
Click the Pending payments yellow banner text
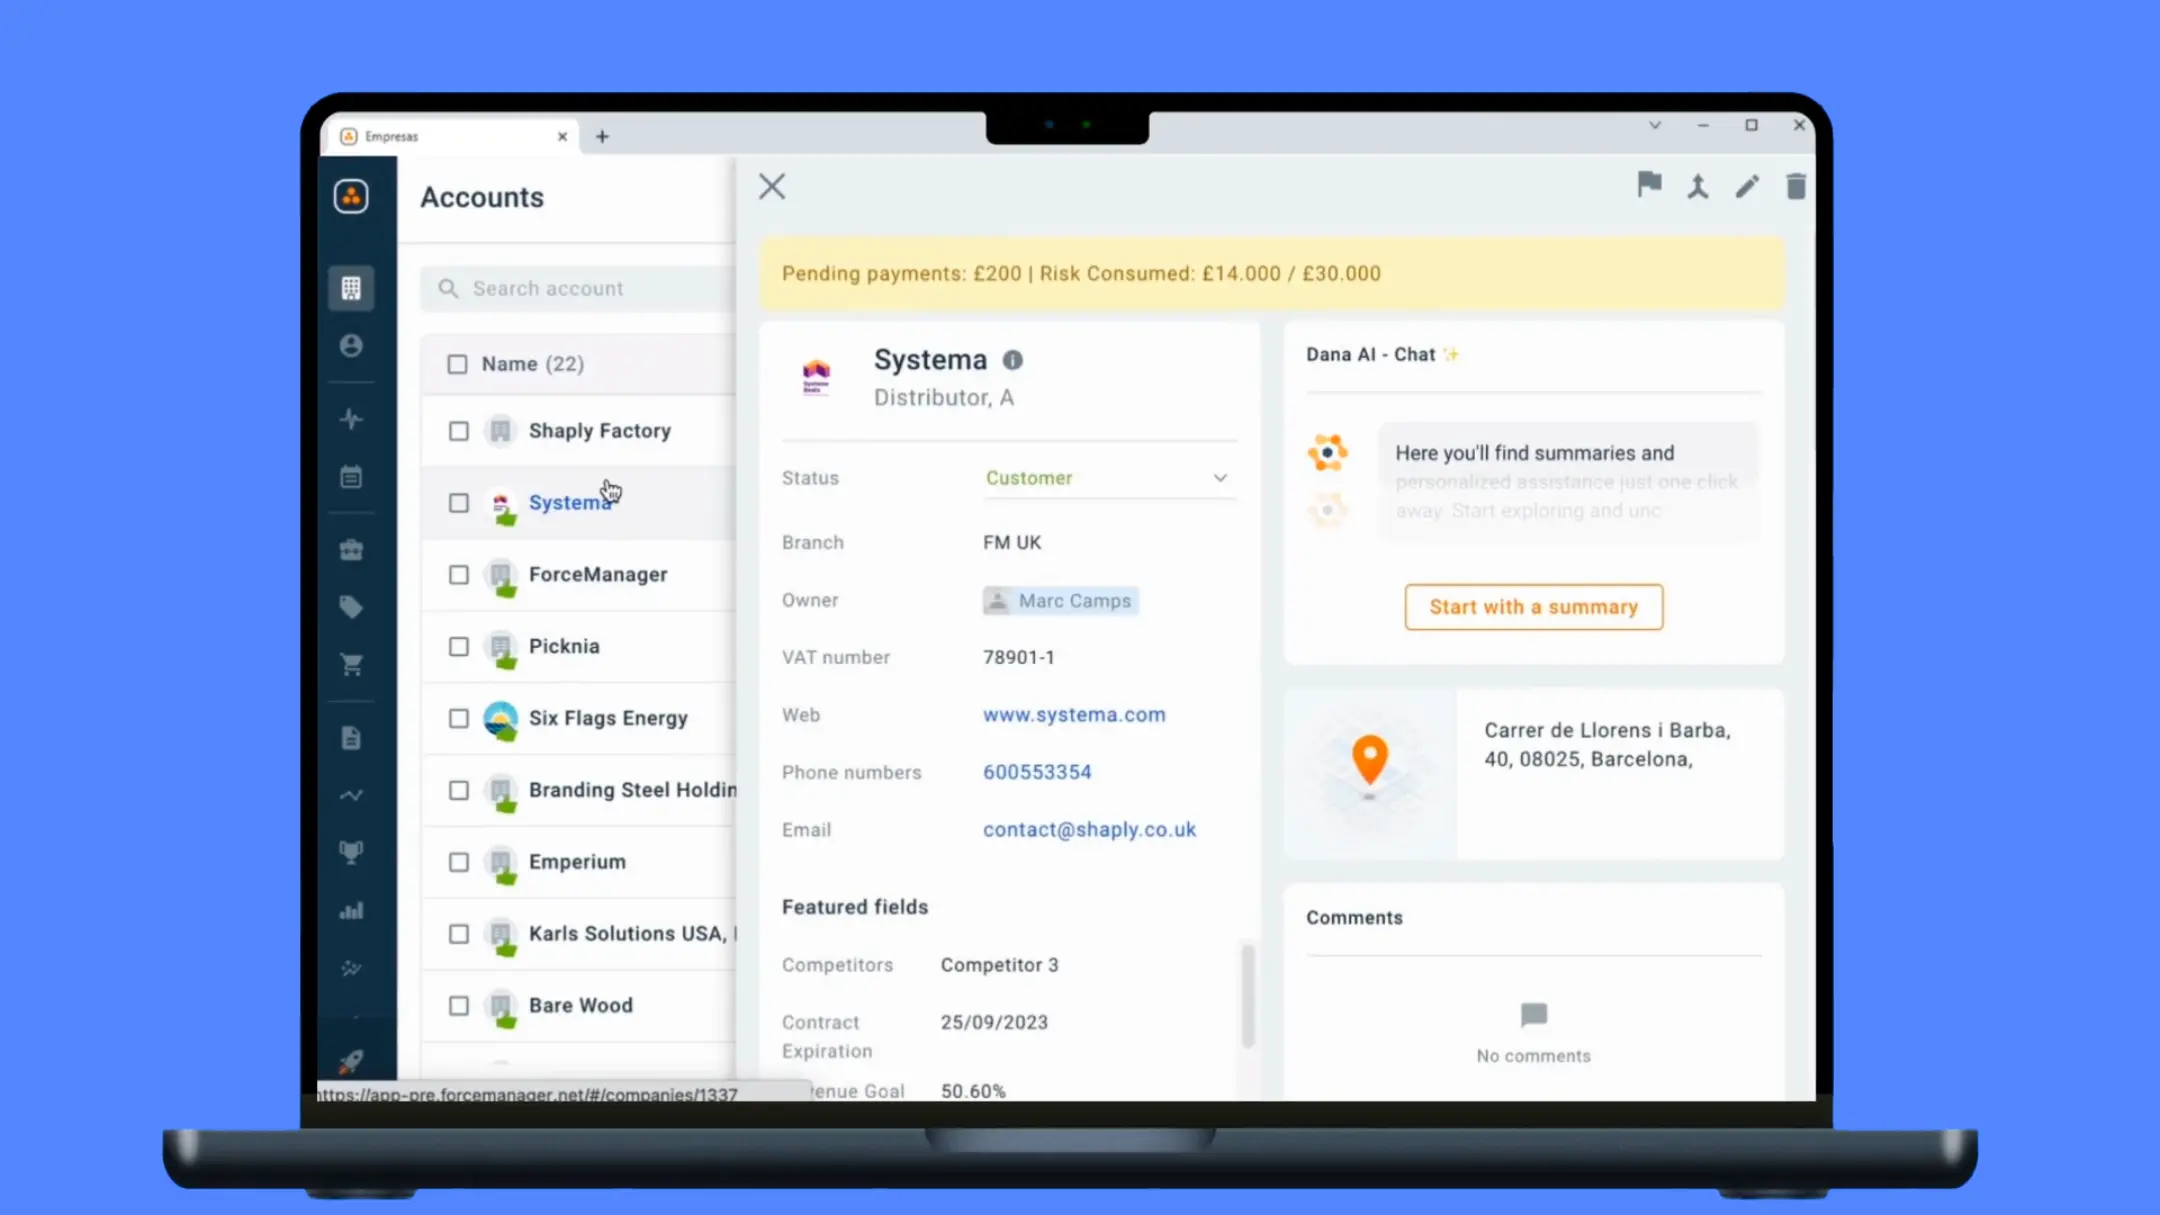1081,274
